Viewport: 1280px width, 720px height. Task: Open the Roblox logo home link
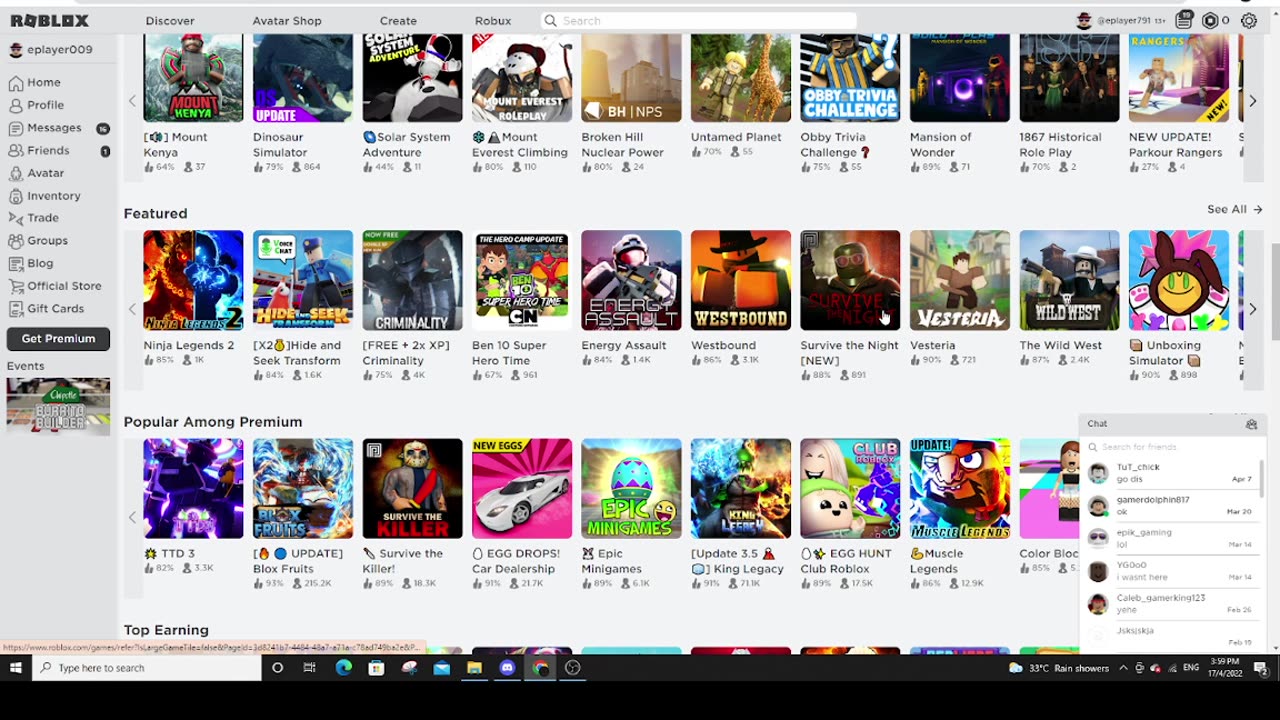pyautogui.click(x=50, y=20)
